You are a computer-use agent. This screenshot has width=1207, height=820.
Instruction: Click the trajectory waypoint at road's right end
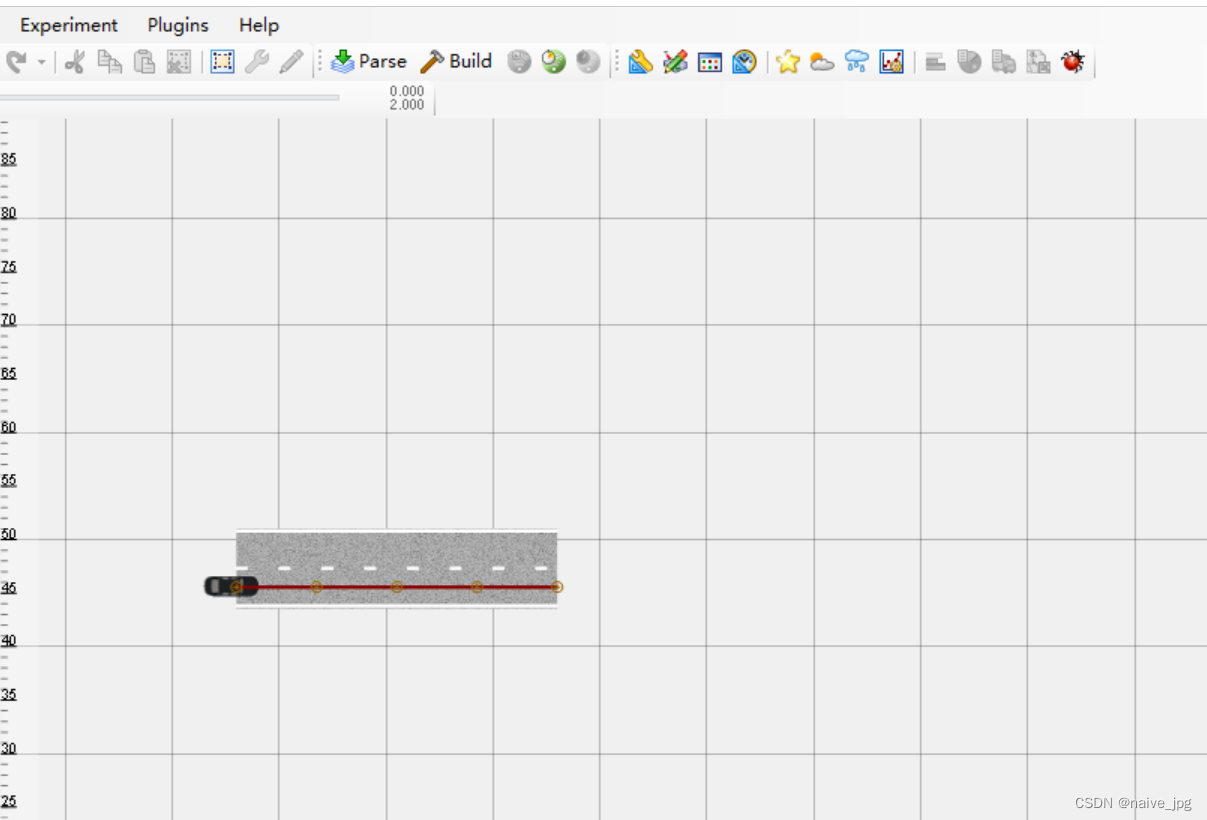[x=557, y=587]
